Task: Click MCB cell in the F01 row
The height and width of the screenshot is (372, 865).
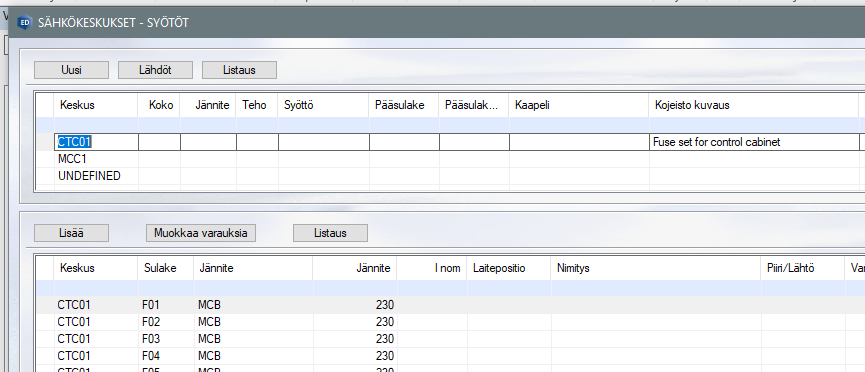Action: (x=253, y=305)
